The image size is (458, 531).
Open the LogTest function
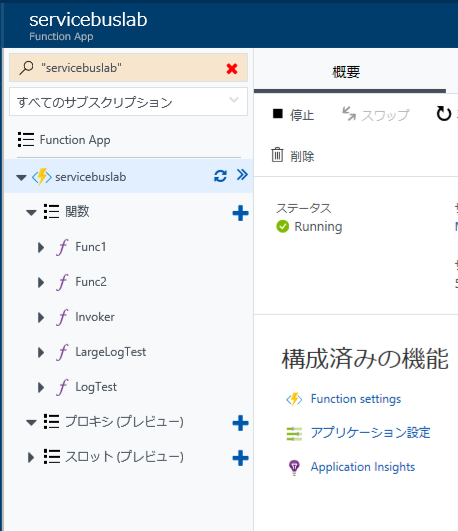(x=96, y=387)
